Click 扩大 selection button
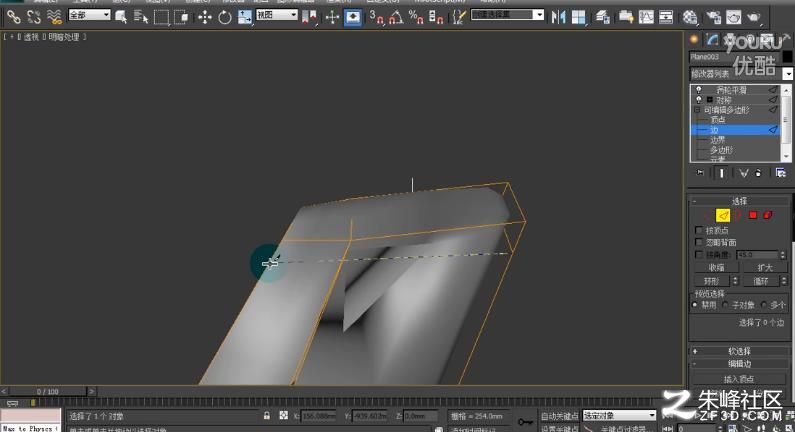This screenshot has height=432, width=795. (x=765, y=268)
